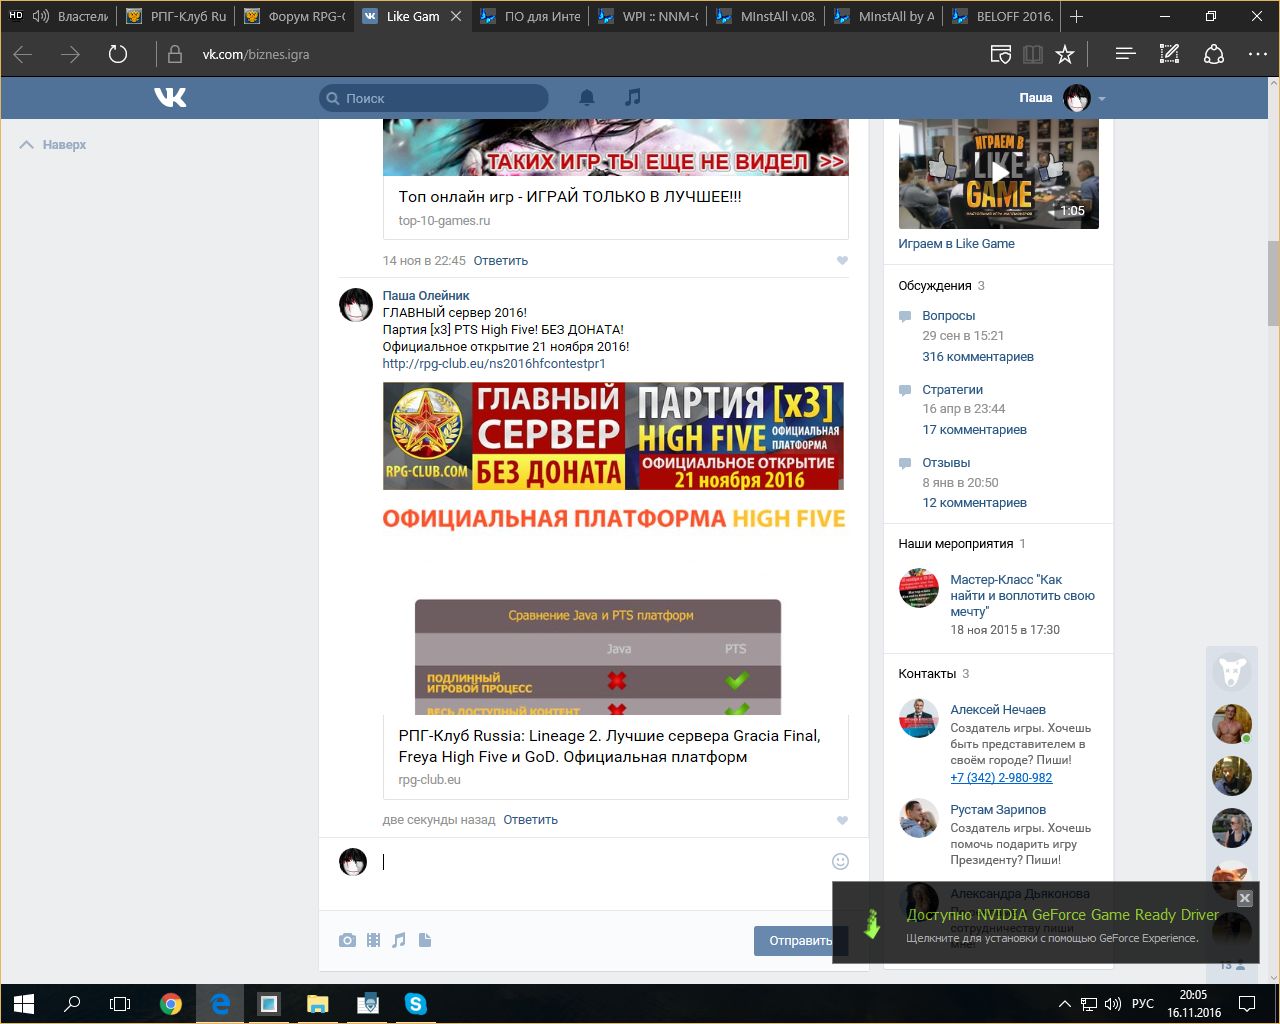
Task: Open Chrome from the taskbar
Action: click(171, 1003)
